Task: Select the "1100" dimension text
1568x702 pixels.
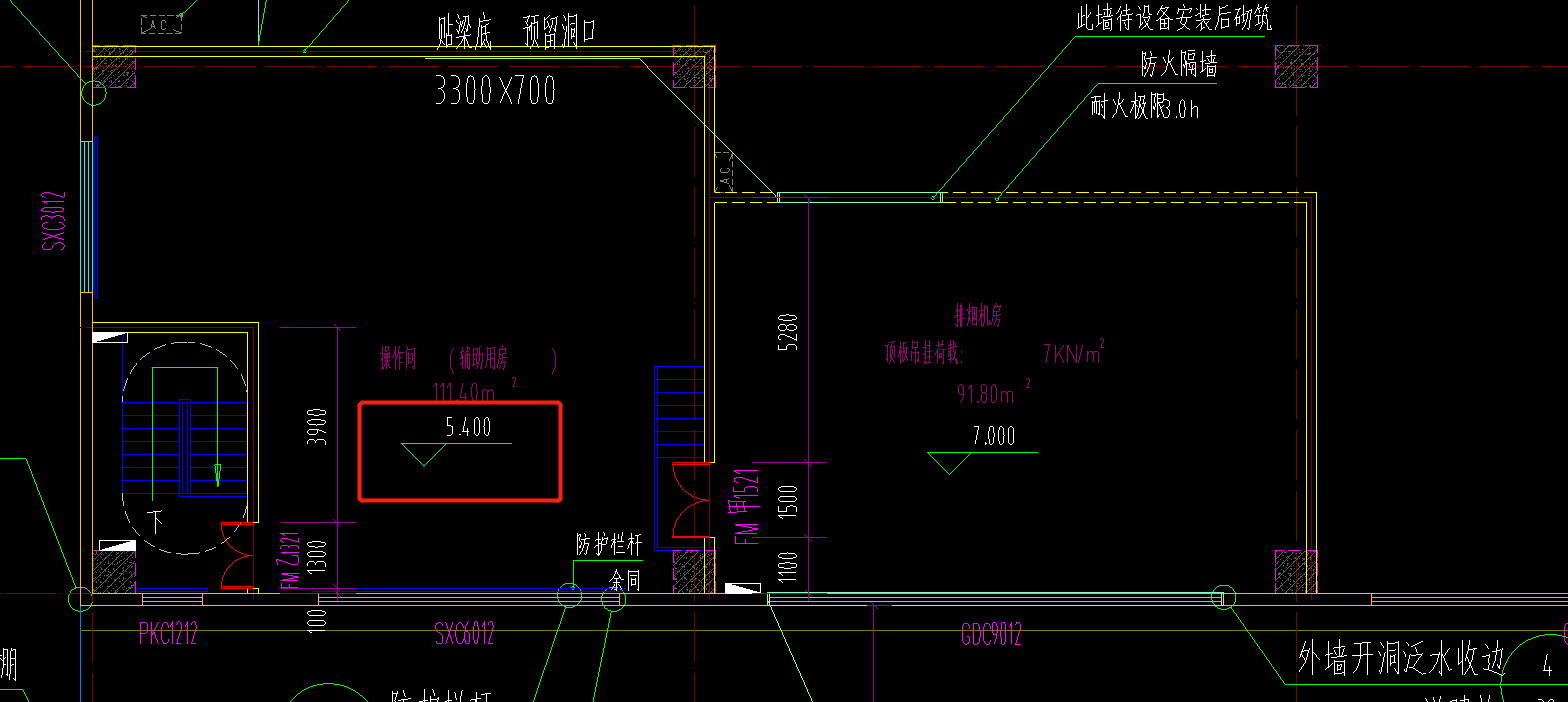Action: (x=789, y=566)
